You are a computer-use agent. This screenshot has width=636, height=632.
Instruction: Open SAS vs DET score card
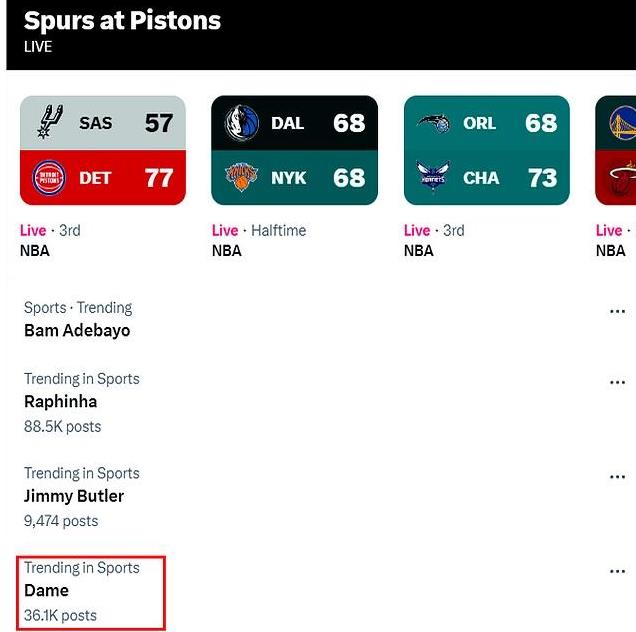103,150
